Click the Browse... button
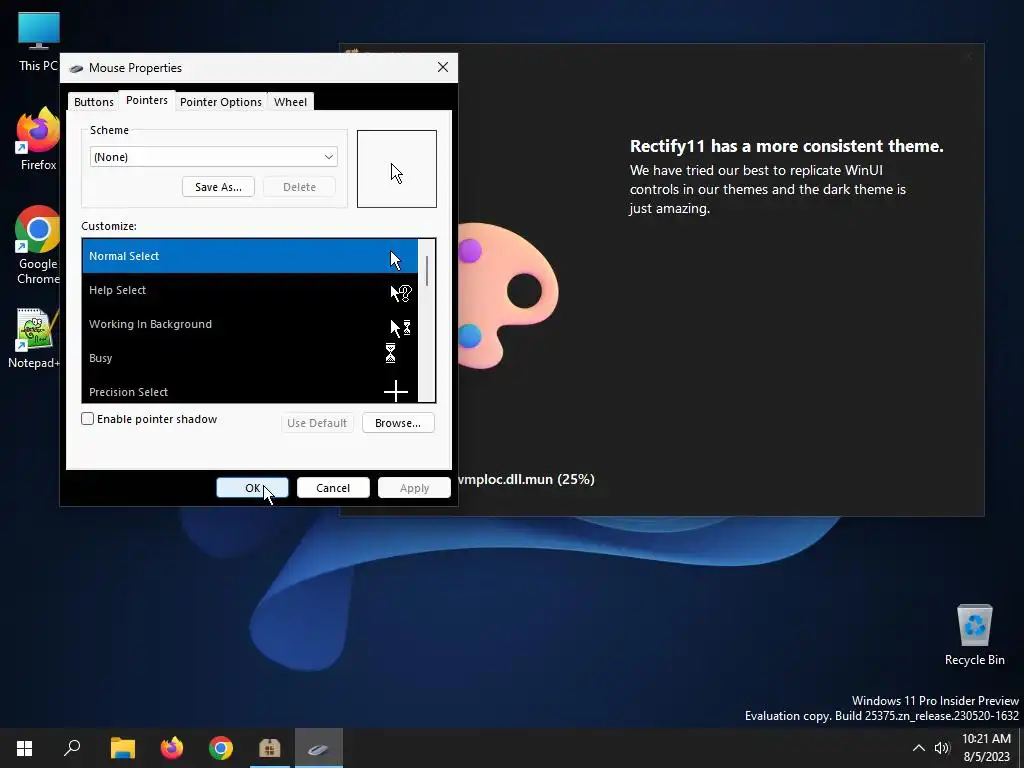The image size is (1024, 768). point(398,423)
